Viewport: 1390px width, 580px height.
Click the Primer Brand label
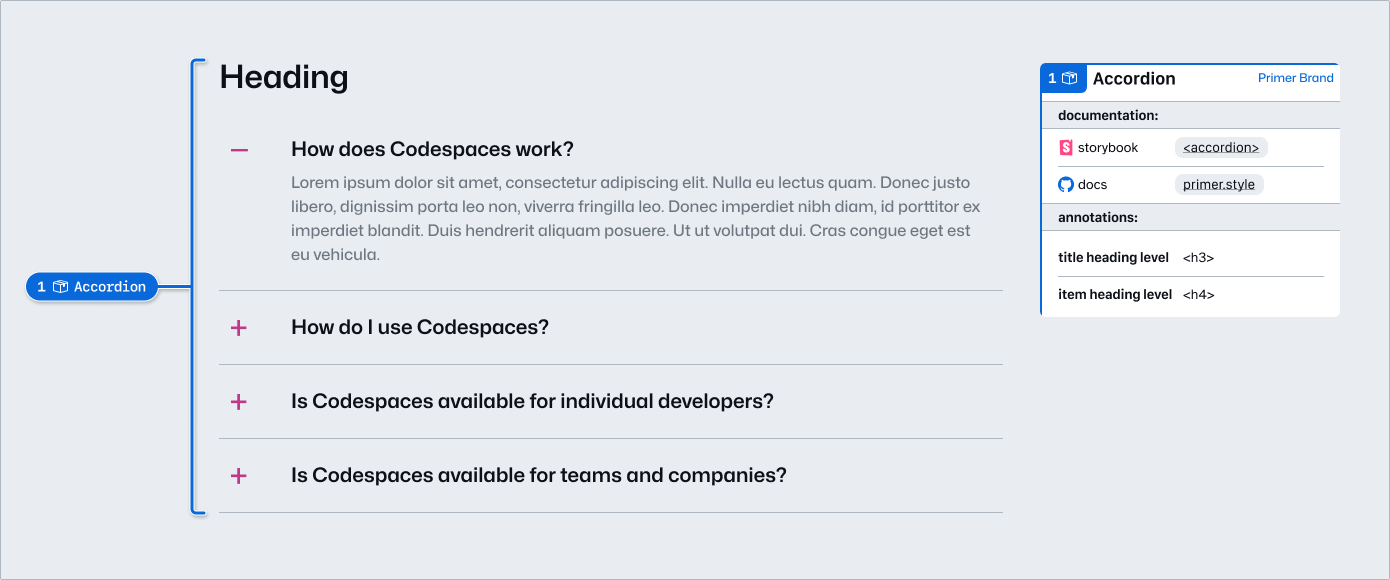(1296, 78)
